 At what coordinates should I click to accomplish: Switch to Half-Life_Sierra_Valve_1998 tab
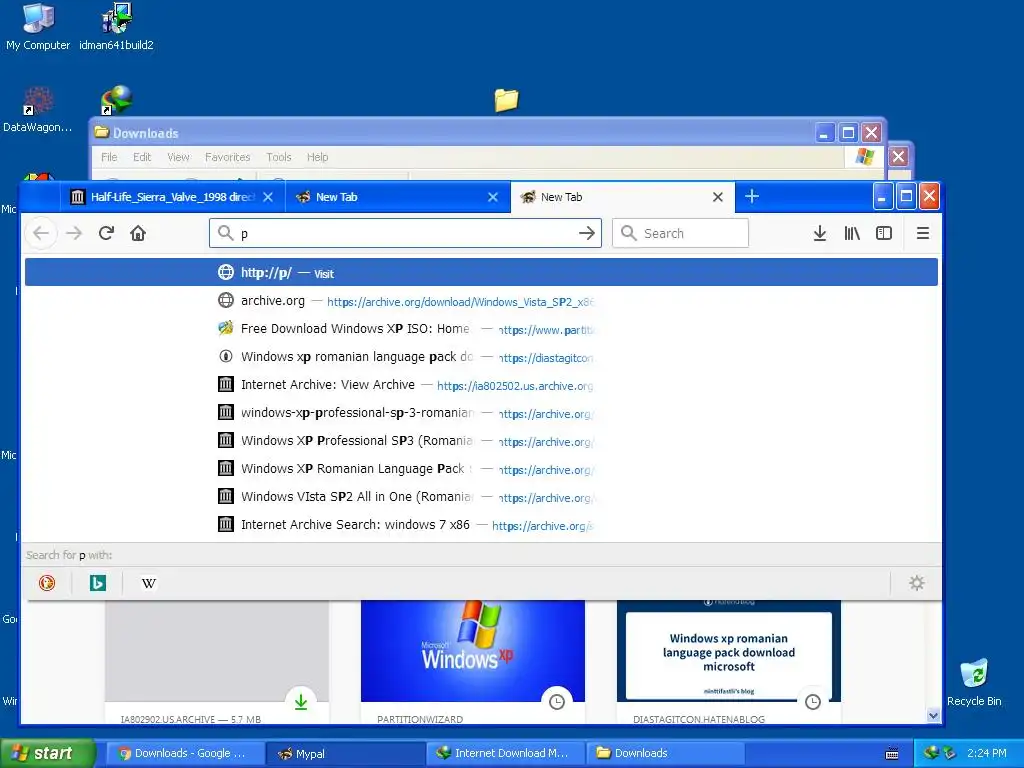[172, 197]
